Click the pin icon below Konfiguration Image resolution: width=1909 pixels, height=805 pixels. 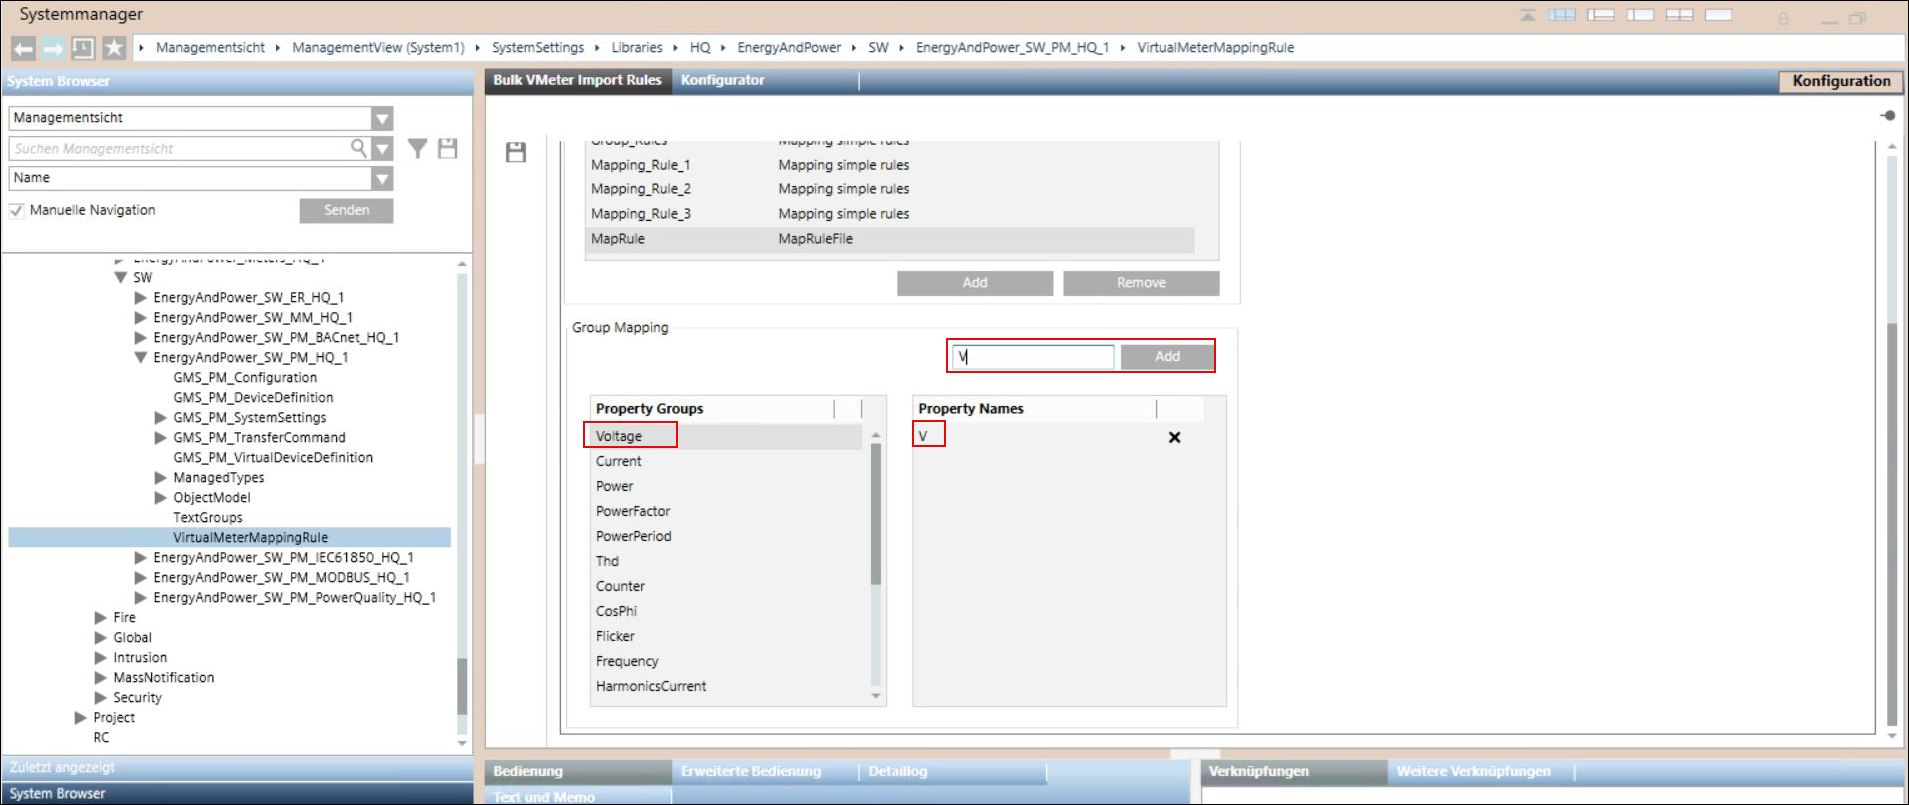click(1887, 116)
